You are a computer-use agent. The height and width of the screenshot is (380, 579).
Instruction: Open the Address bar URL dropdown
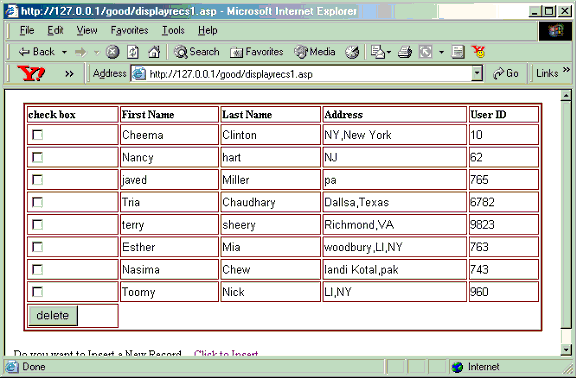(x=477, y=73)
